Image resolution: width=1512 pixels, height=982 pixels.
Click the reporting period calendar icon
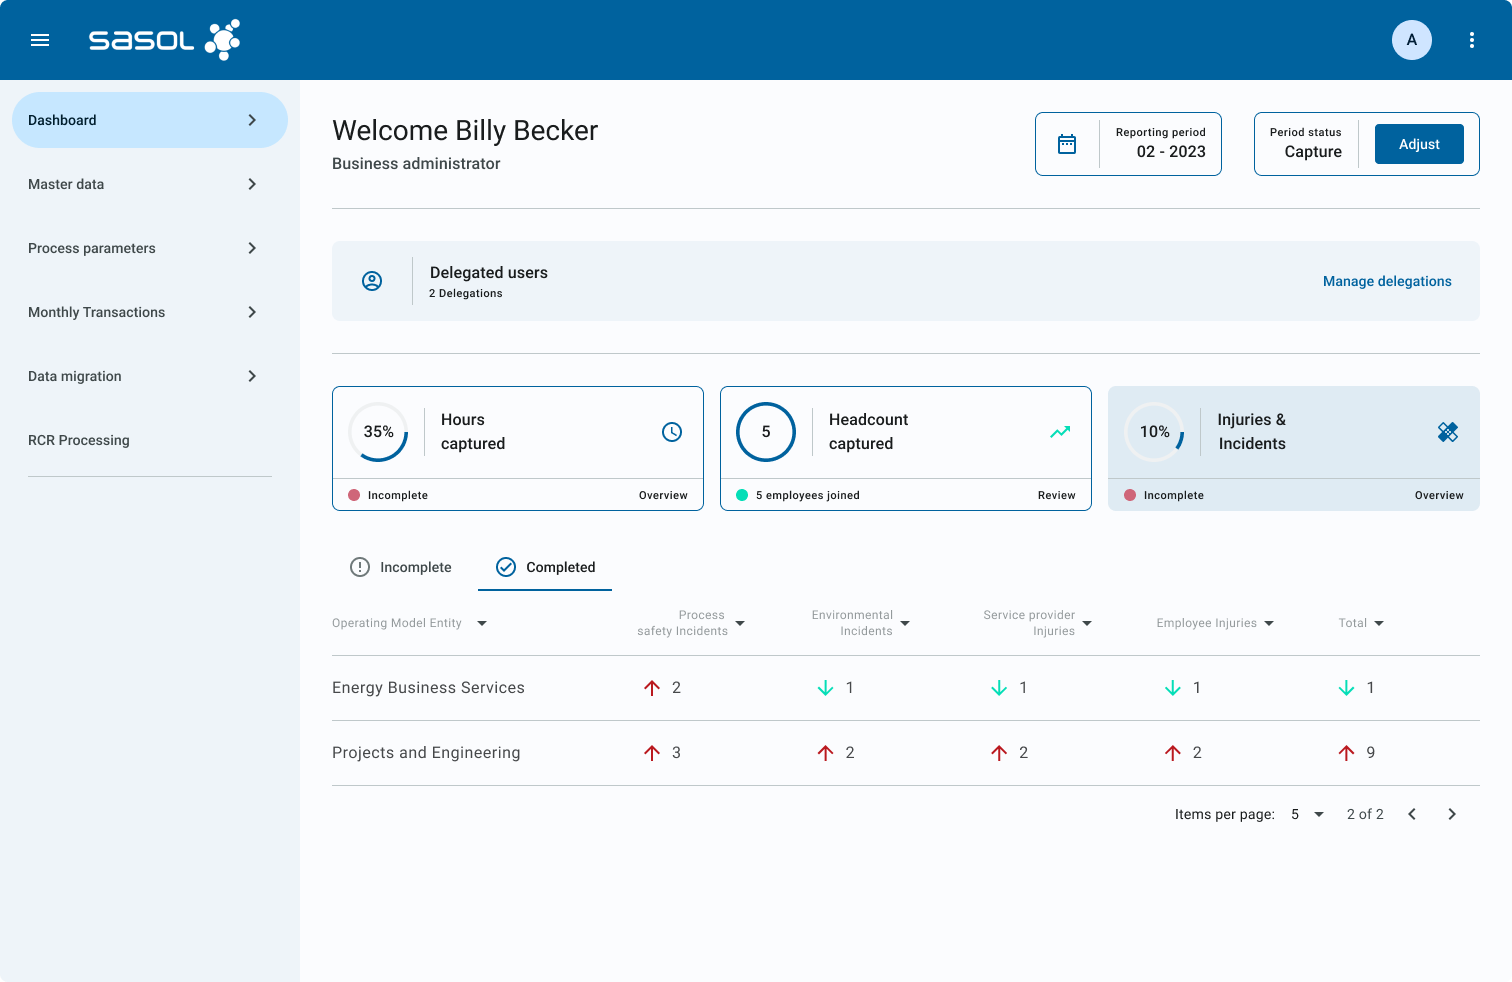(1067, 143)
